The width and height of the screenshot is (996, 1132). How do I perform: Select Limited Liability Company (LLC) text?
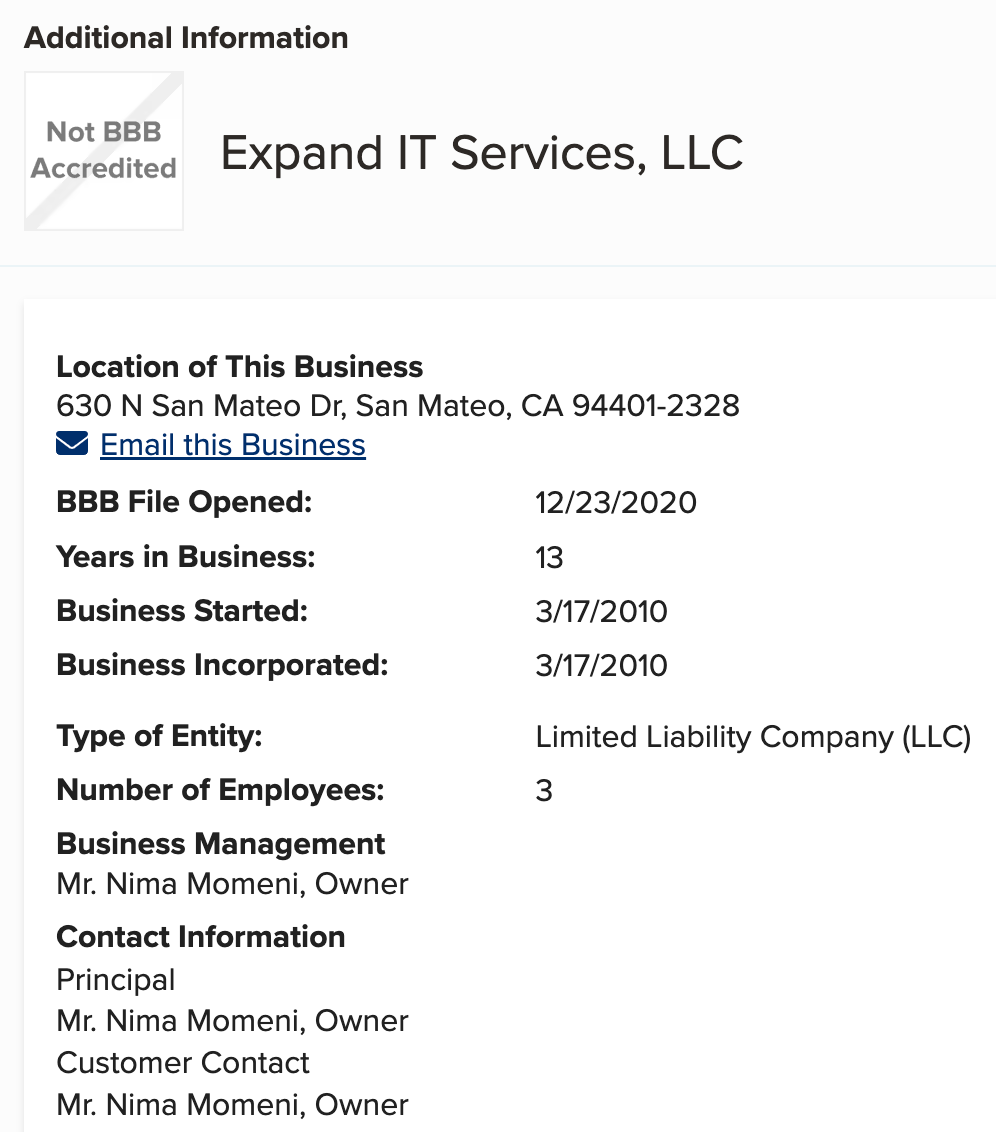pos(753,737)
